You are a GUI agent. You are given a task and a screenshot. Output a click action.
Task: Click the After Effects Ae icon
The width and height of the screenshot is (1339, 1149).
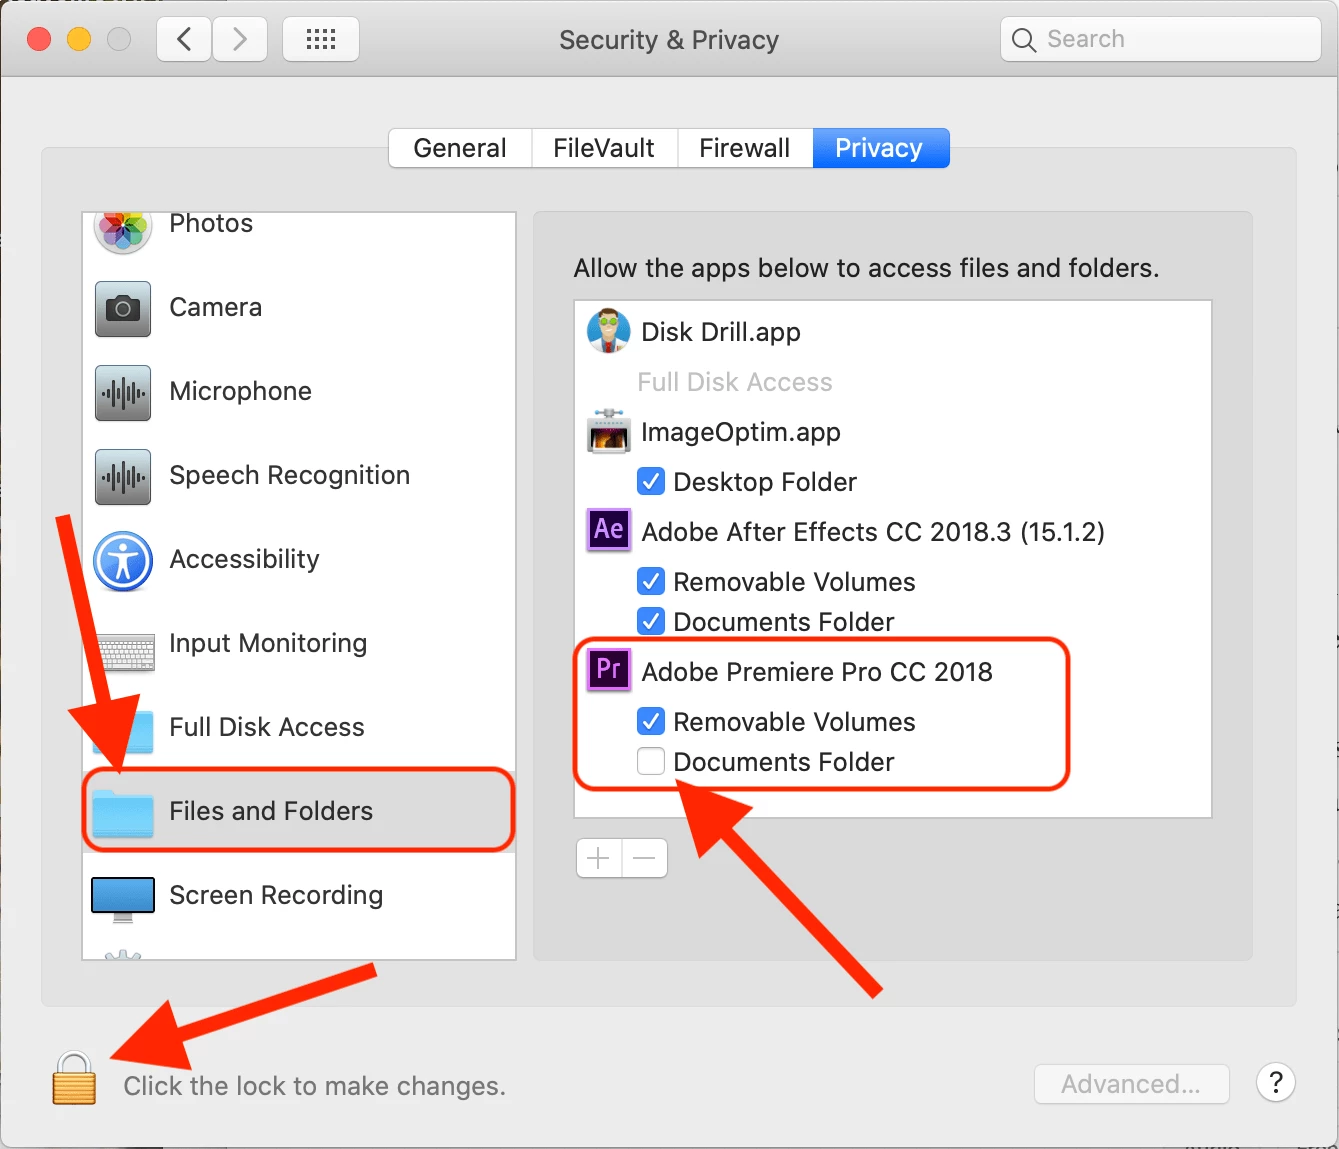tap(609, 530)
